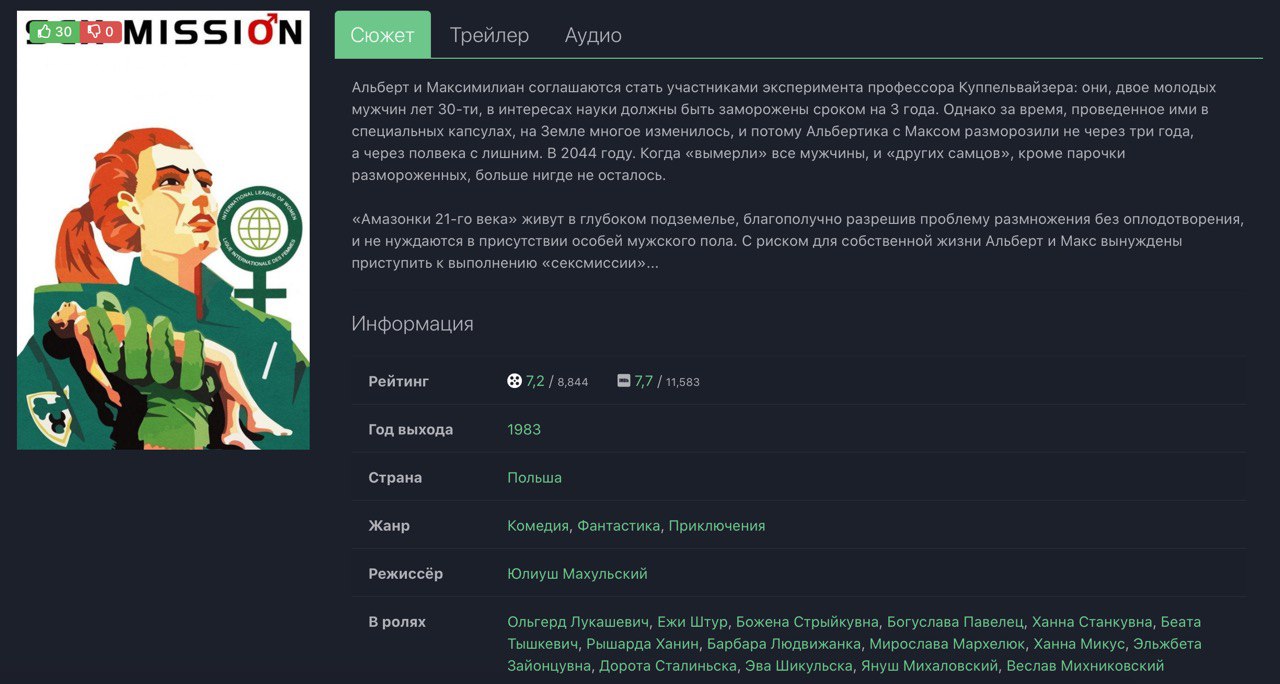The image size is (1280, 684).
Task: Open release year 1983 link
Action: point(524,430)
